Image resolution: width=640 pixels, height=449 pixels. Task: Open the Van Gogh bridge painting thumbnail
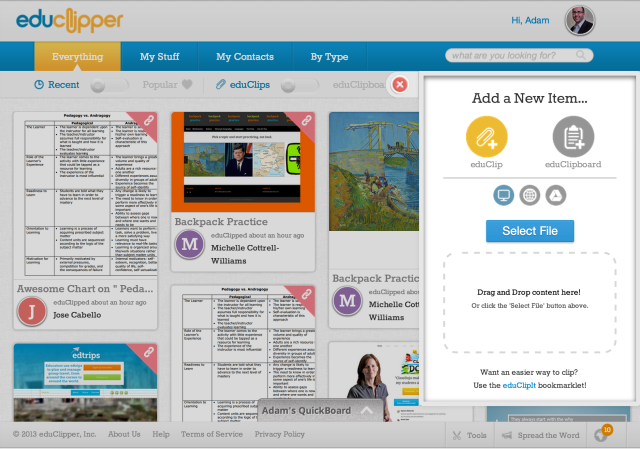tap(374, 171)
